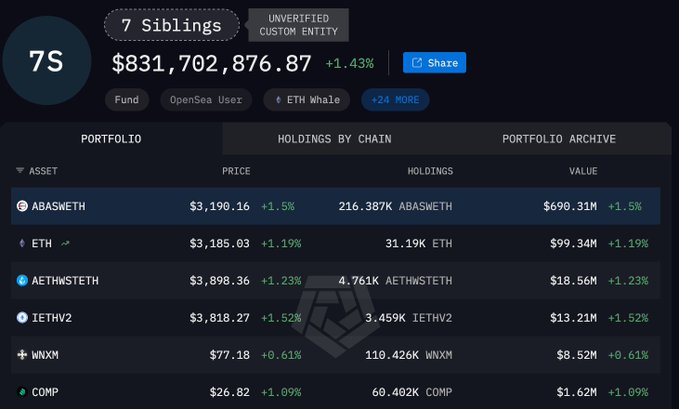Click the Fund tag
Image resolution: width=679 pixels, height=409 pixels.
tap(127, 100)
